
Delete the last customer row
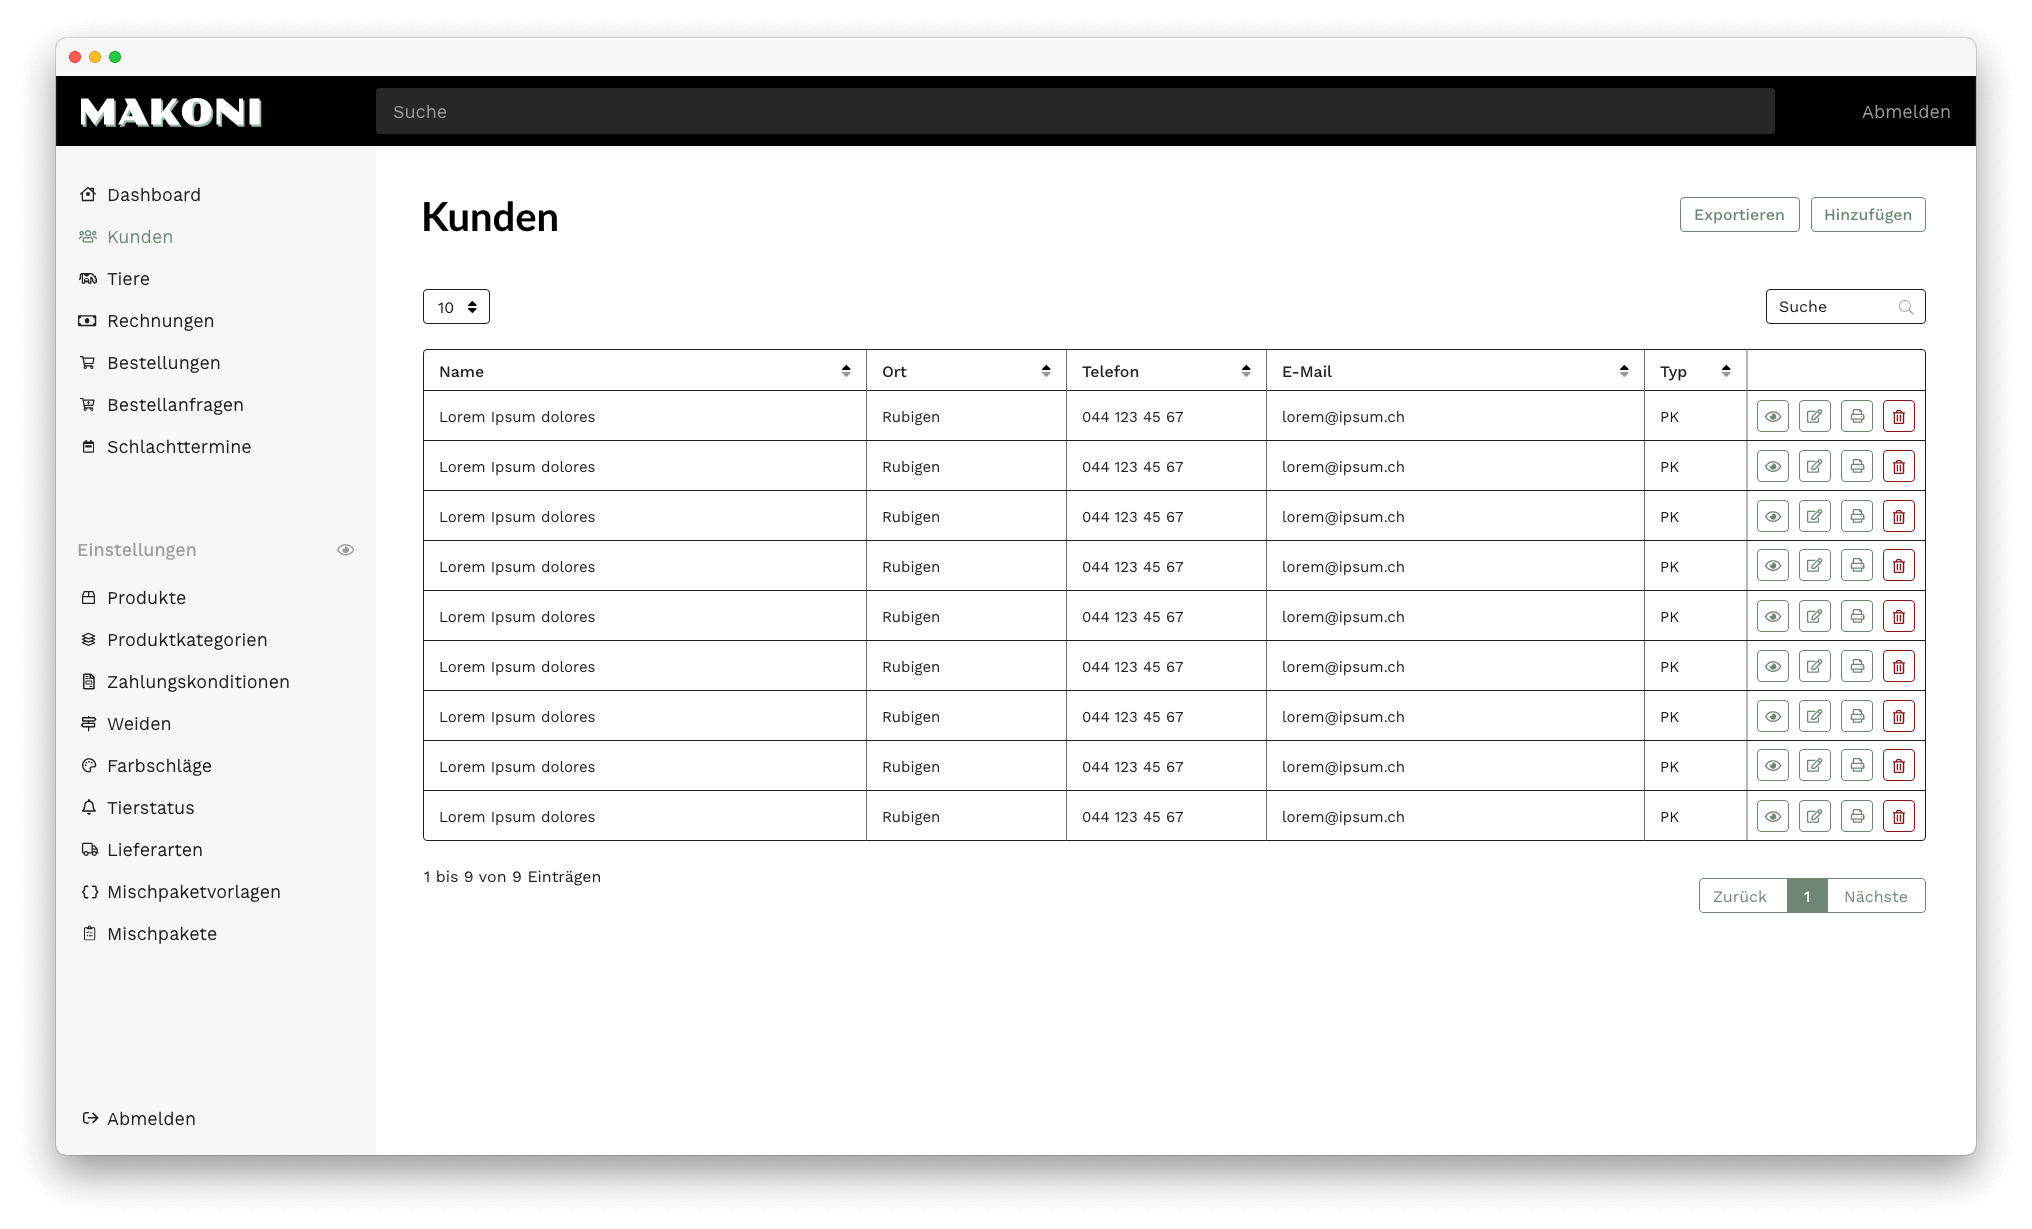pyautogui.click(x=1898, y=816)
